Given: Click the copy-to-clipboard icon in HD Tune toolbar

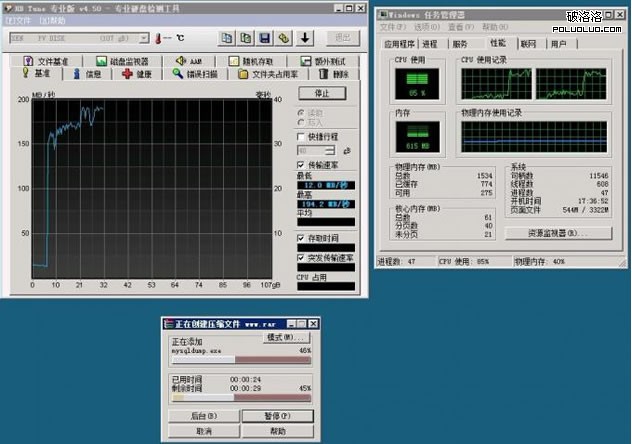Looking at the screenshot, I should (226, 37).
